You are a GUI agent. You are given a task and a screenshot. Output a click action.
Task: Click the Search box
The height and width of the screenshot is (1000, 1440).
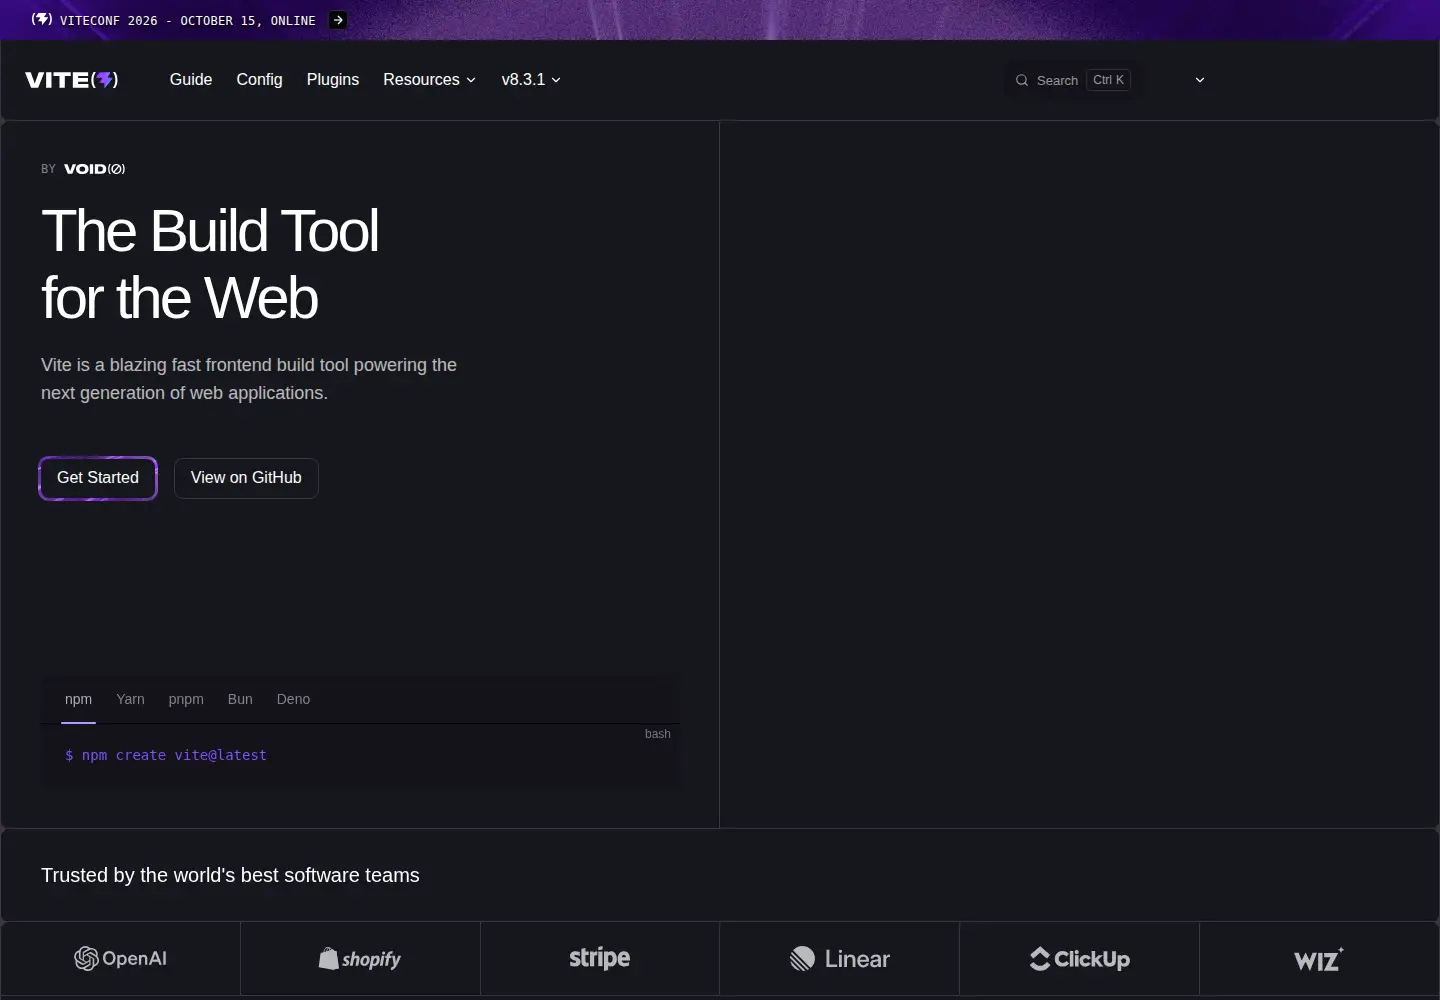pyautogui.click(x=1074, y=80)
